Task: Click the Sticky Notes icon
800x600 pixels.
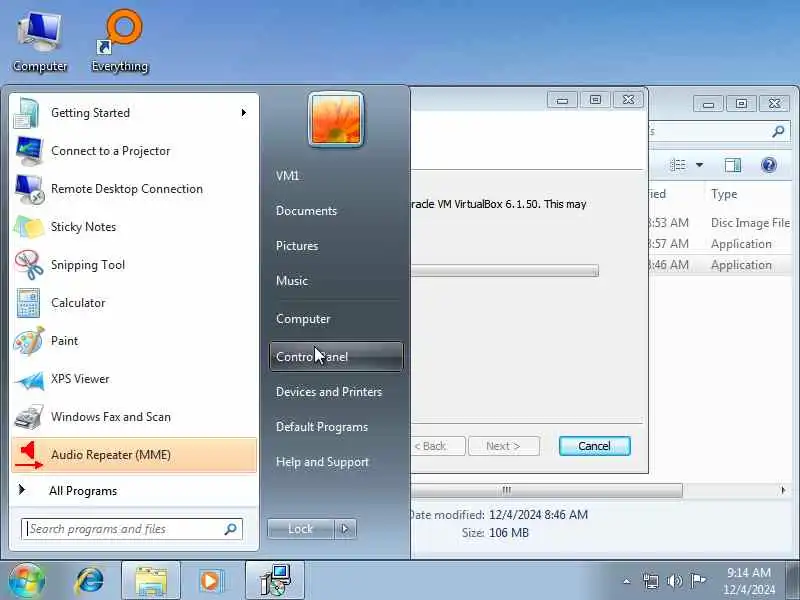Action: (x=29, y=227)
